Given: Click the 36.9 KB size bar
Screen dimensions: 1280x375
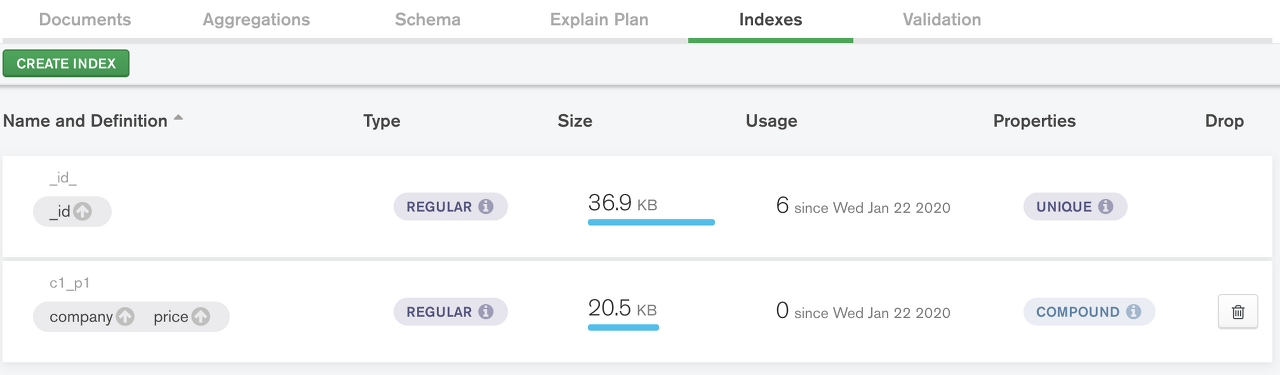Looking at the screenshot, I should 651,222.
